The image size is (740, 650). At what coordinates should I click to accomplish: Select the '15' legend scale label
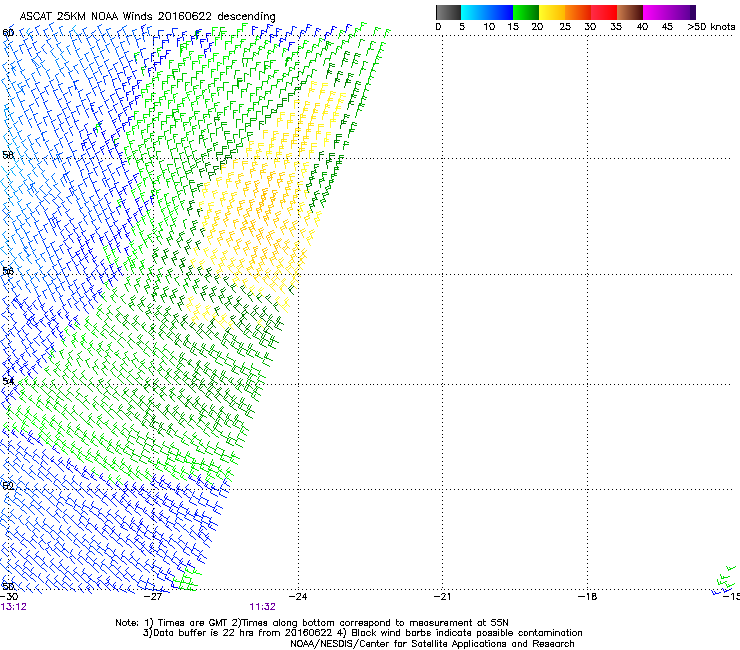point(513,27)
